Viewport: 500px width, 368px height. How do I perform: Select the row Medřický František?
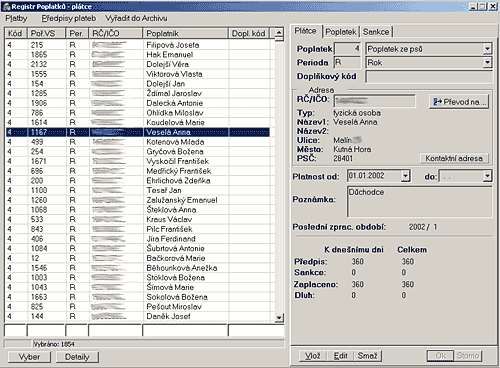(x=137, y=171)
